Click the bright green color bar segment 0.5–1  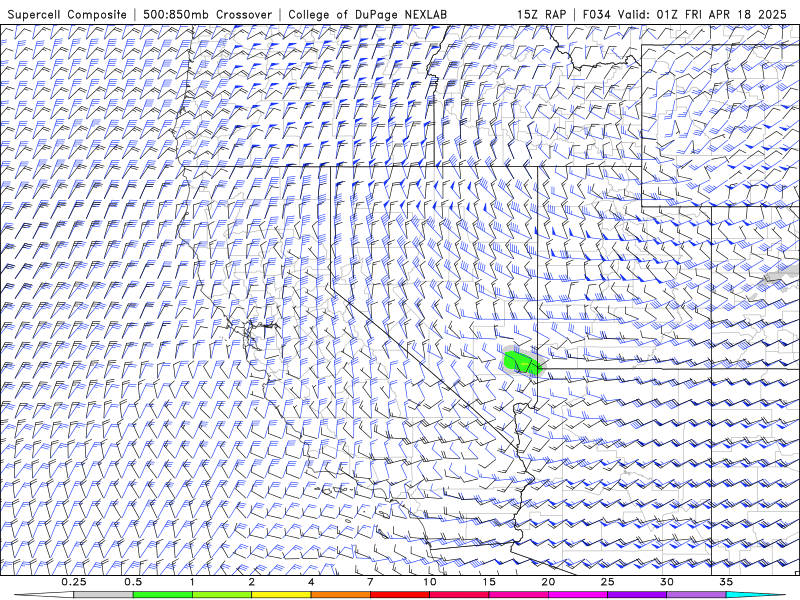[x=163, y=595]
